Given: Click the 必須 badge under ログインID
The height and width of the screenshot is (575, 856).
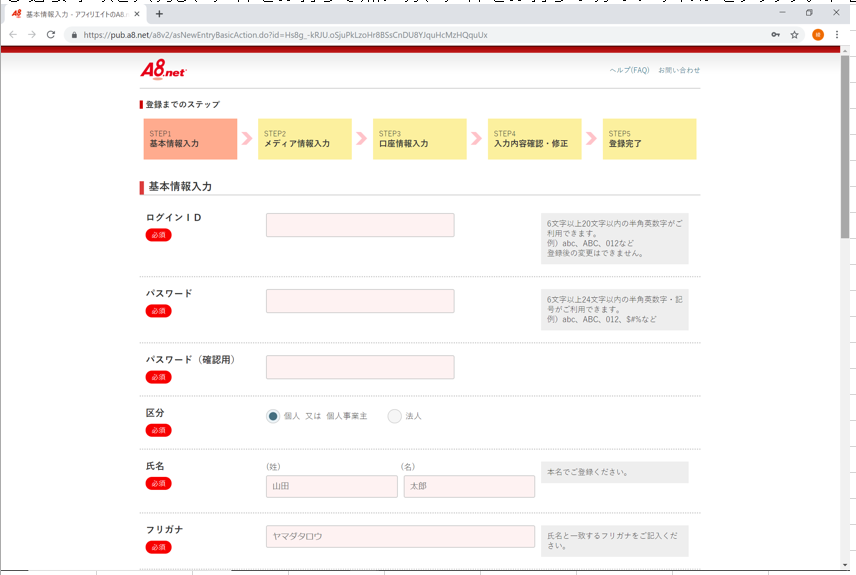Looking at the screenshot, I should [158, 235].
